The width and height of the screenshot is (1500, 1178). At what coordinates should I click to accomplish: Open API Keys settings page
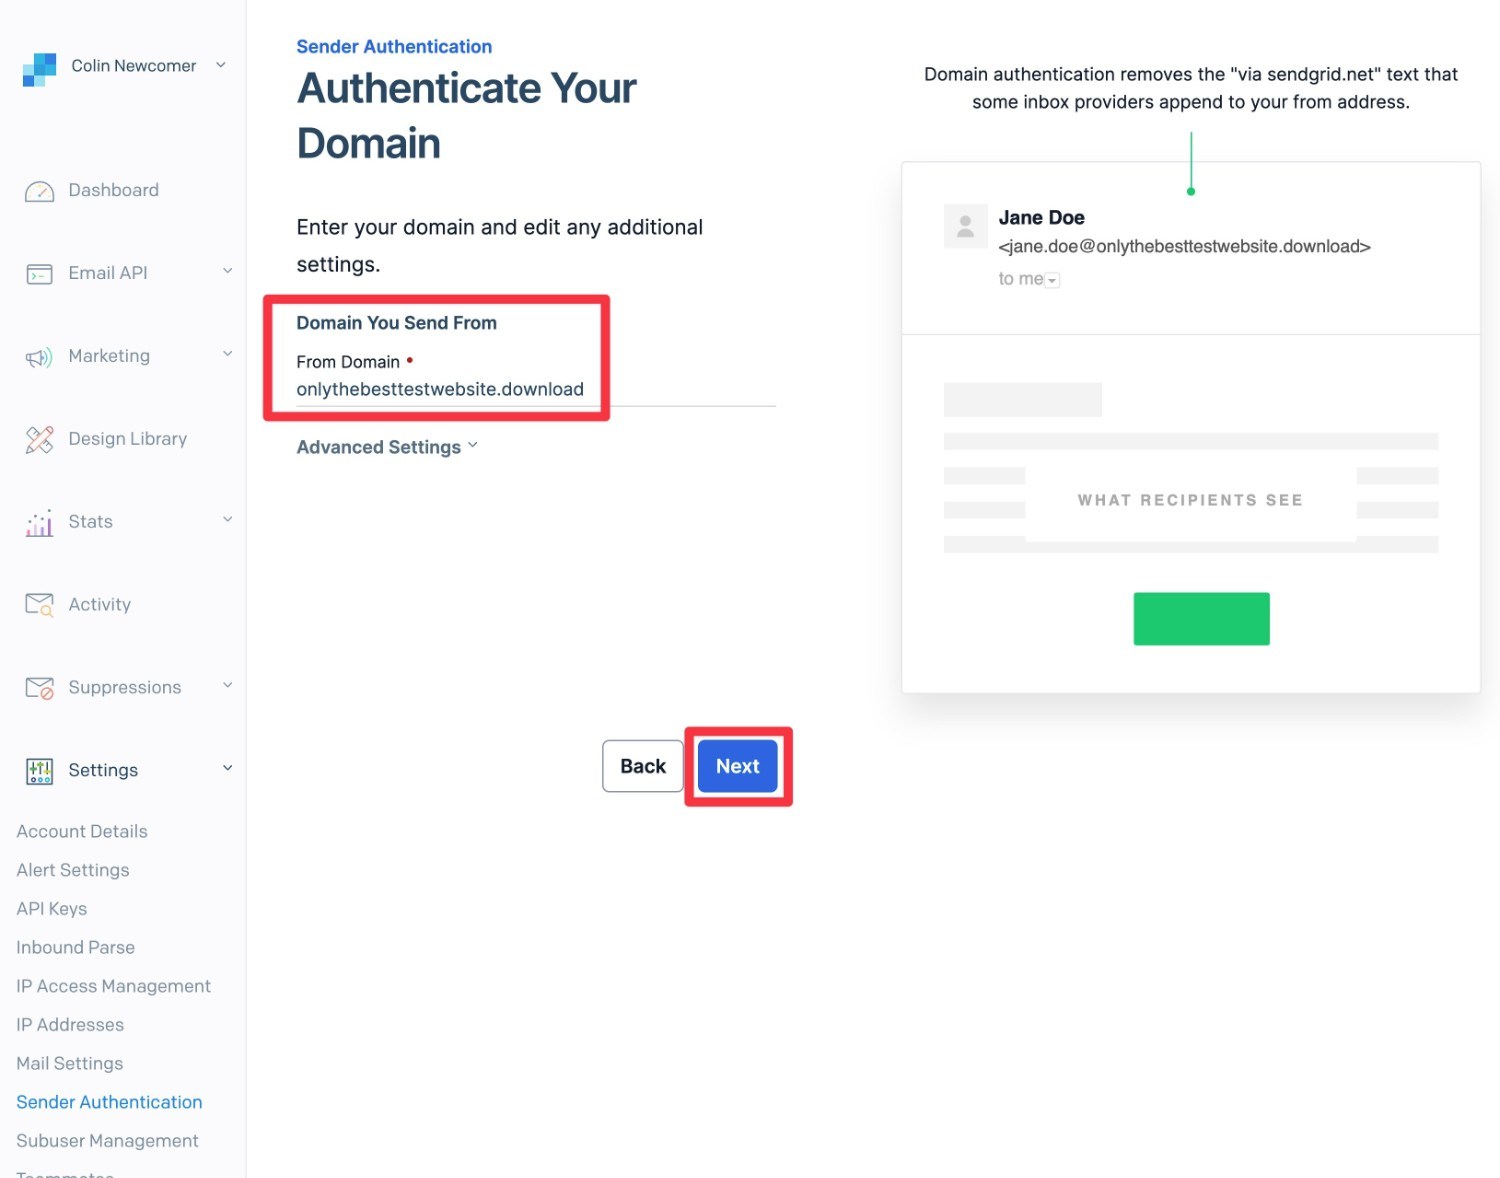coord(52,909)
